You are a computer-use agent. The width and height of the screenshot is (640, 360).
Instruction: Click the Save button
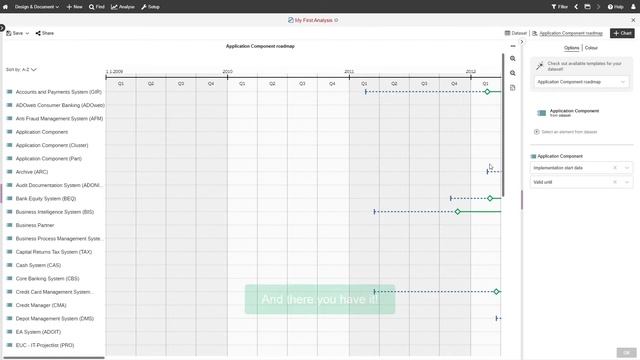coord(15,33)
